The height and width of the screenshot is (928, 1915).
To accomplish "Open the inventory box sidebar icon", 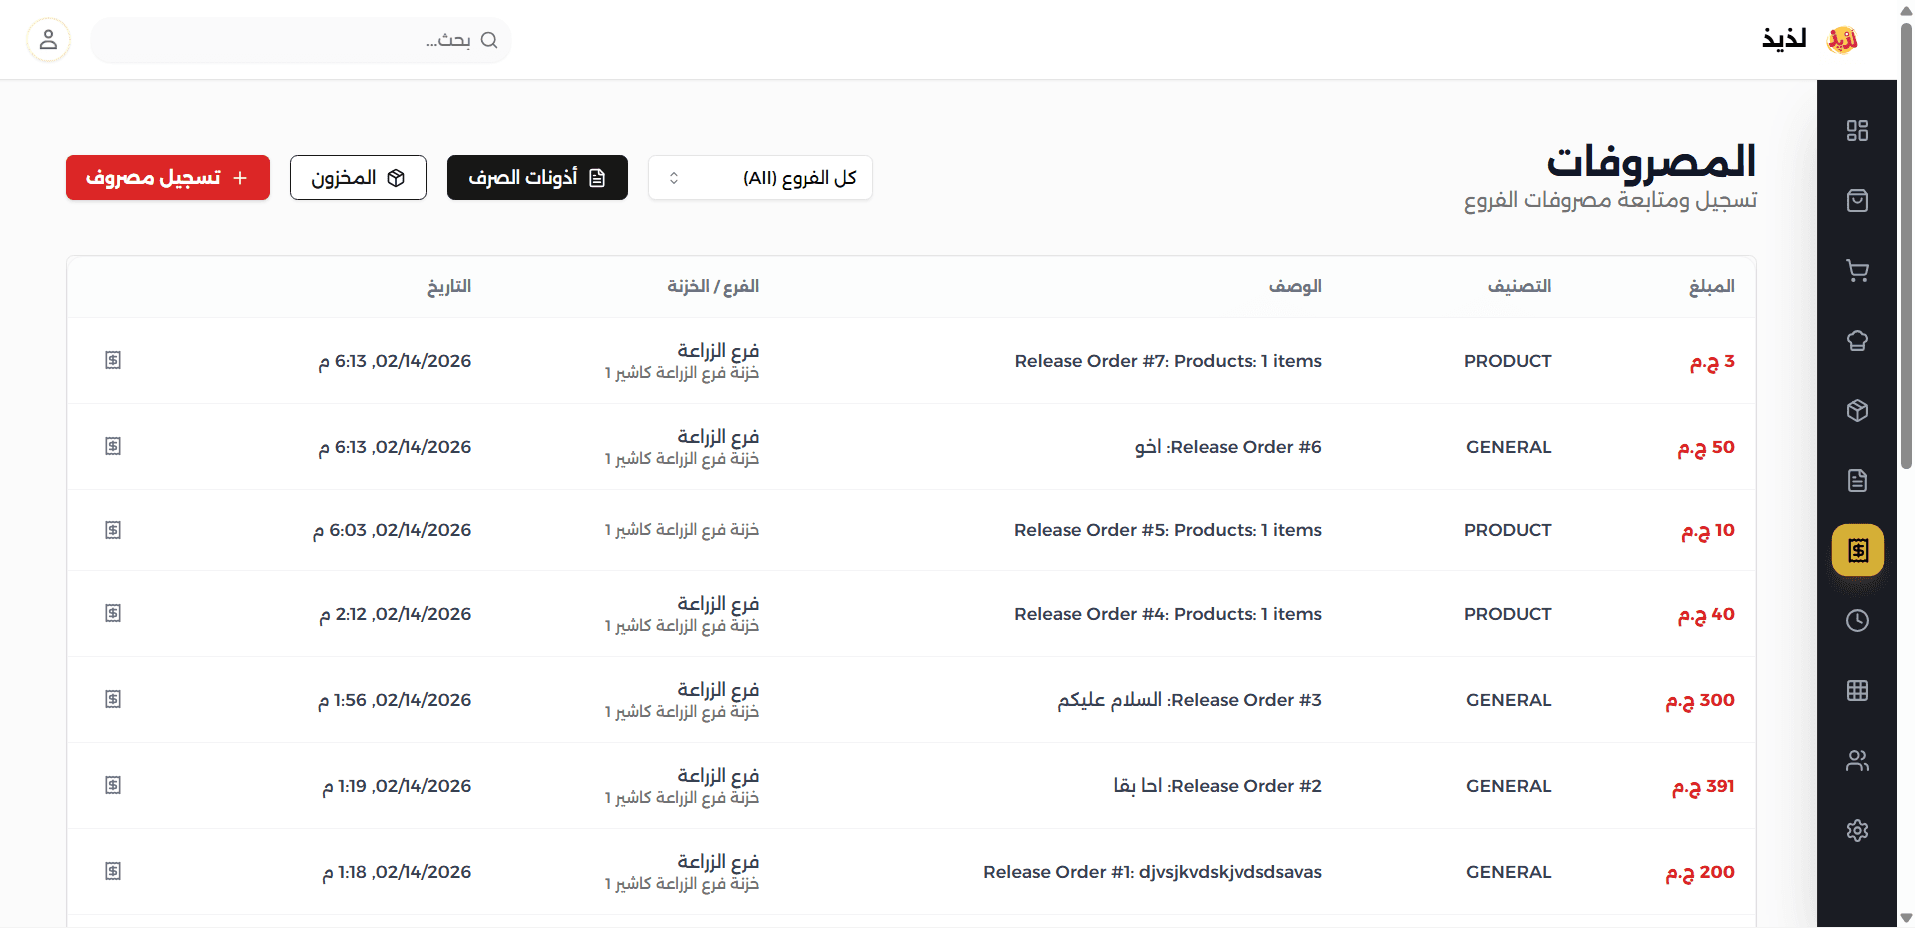I will tap(1857, 411).
